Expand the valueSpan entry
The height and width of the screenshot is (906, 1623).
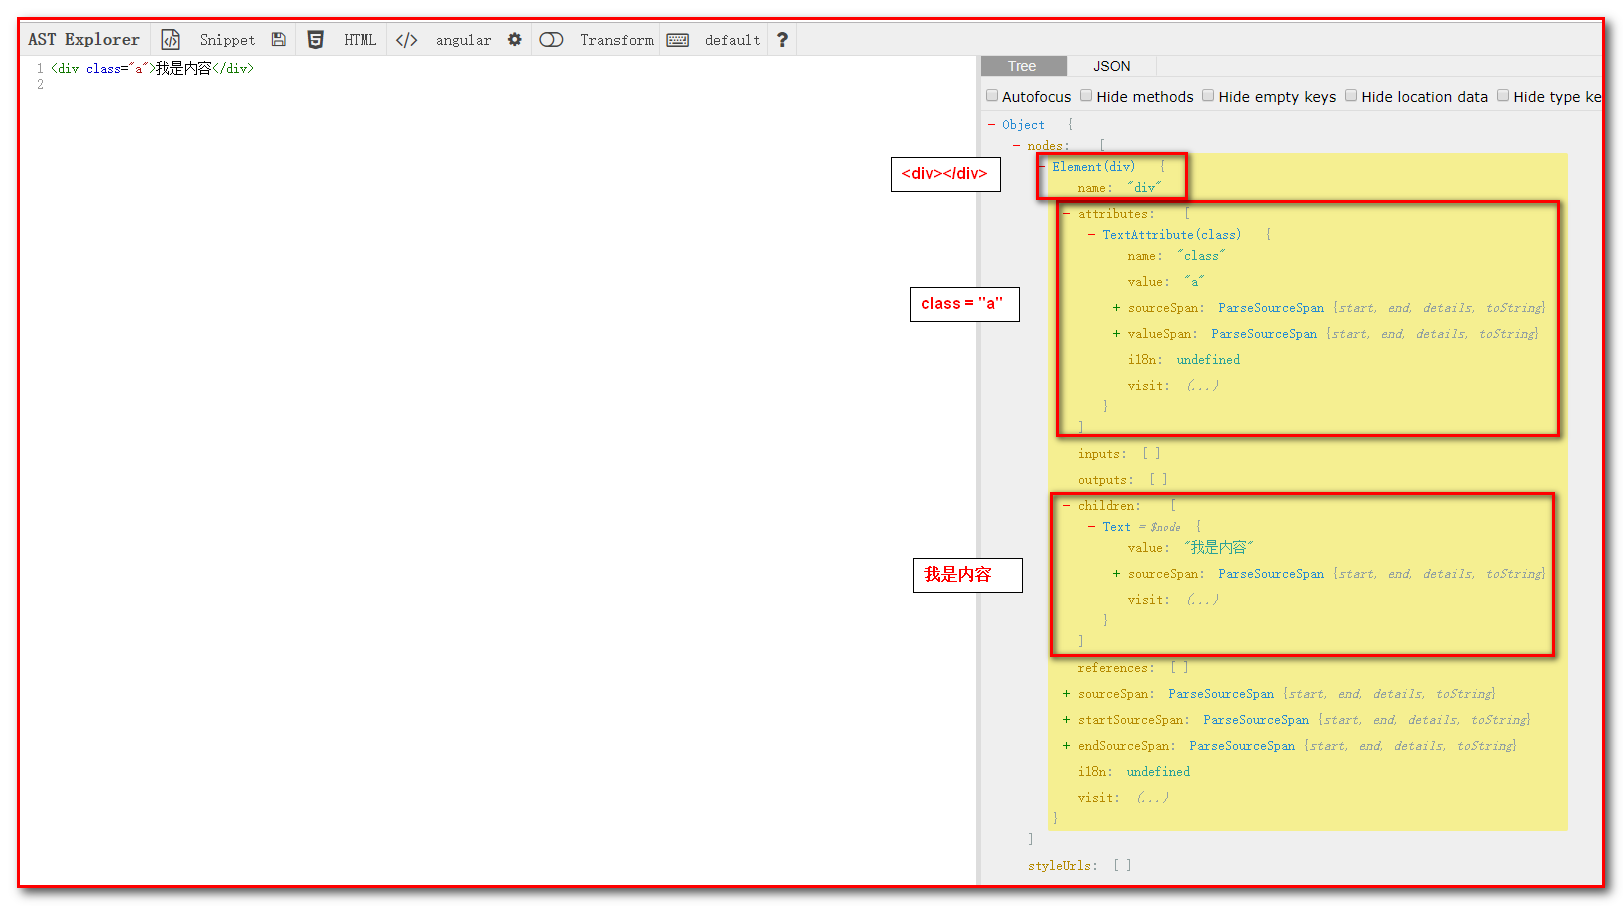1116,334
